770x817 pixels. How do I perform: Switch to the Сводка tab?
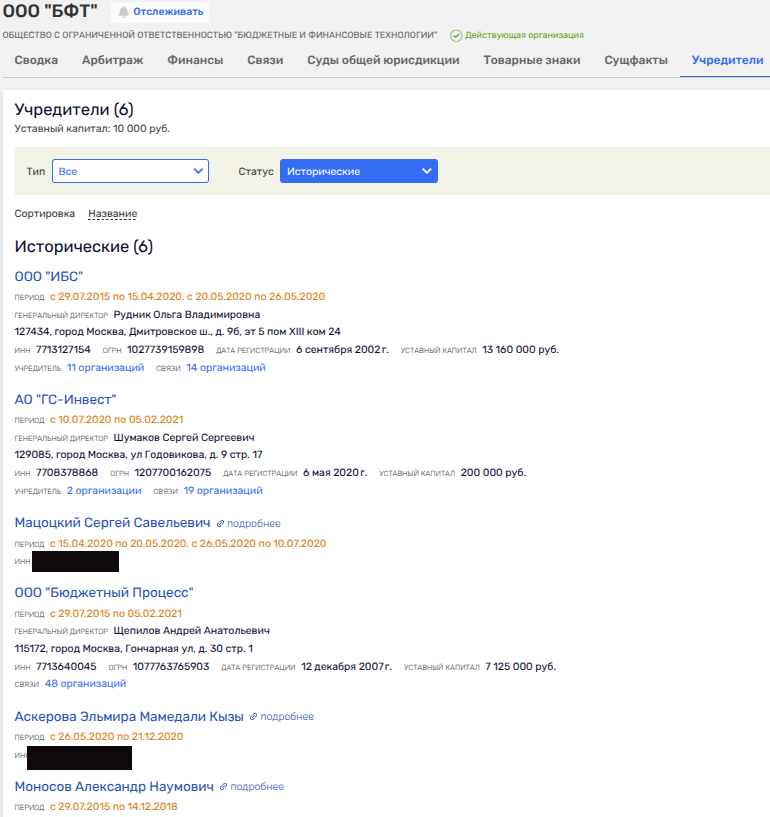coord(36,60)
